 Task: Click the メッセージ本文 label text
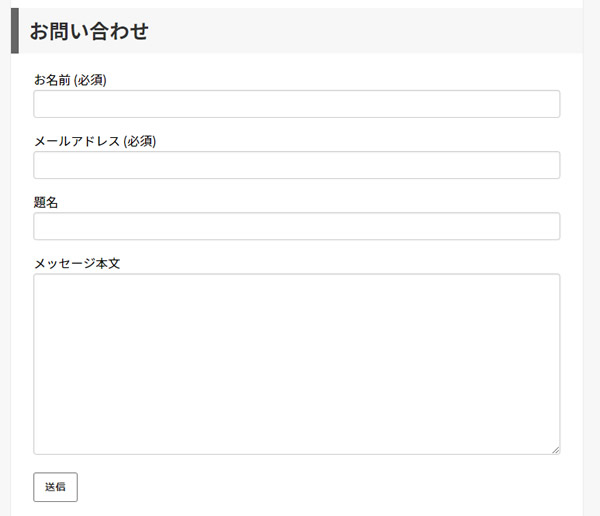[x=77, y=264]
